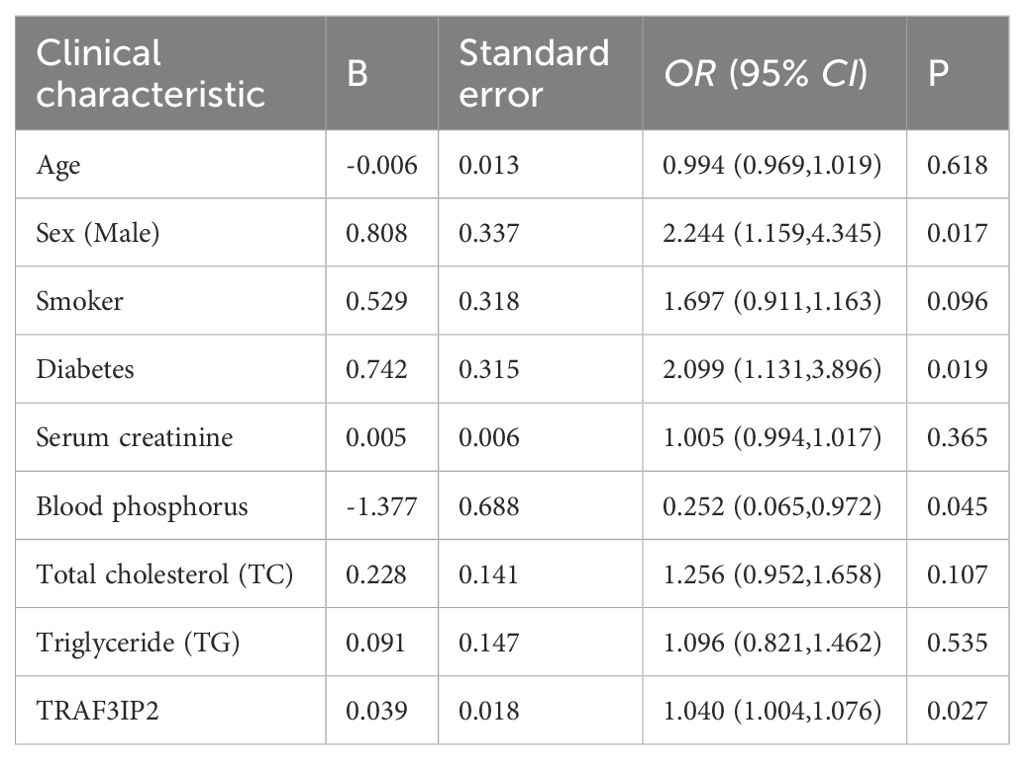
Task: Select the -1.377 B value cell
Action: point(382,506)
